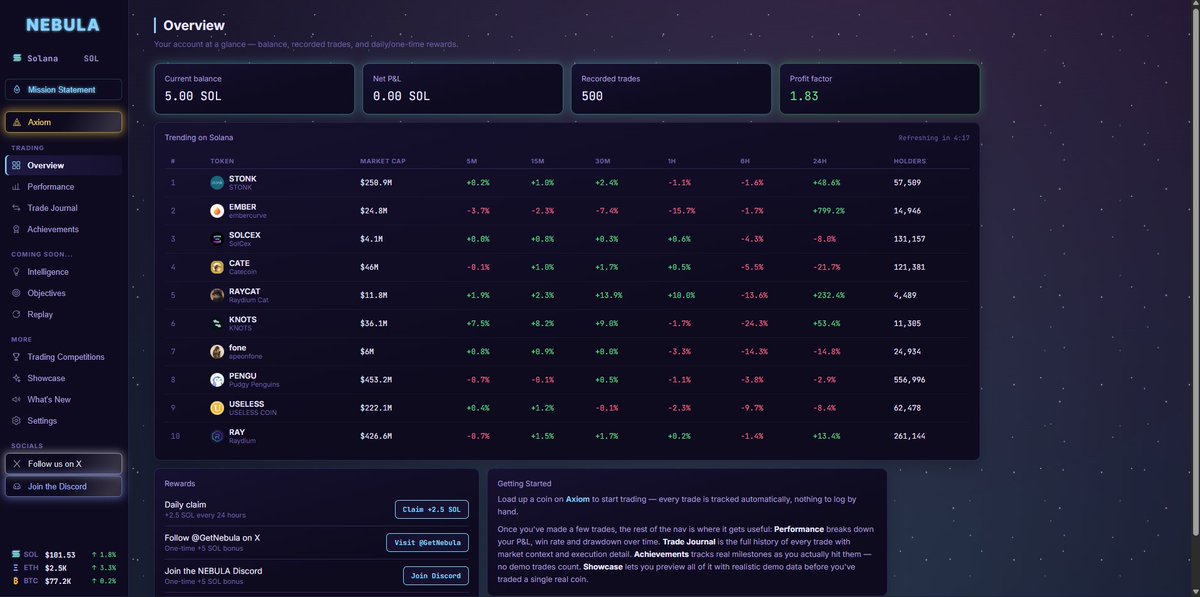
Task: Click the SOL price ticker icon
Action: tap(16, 554)
